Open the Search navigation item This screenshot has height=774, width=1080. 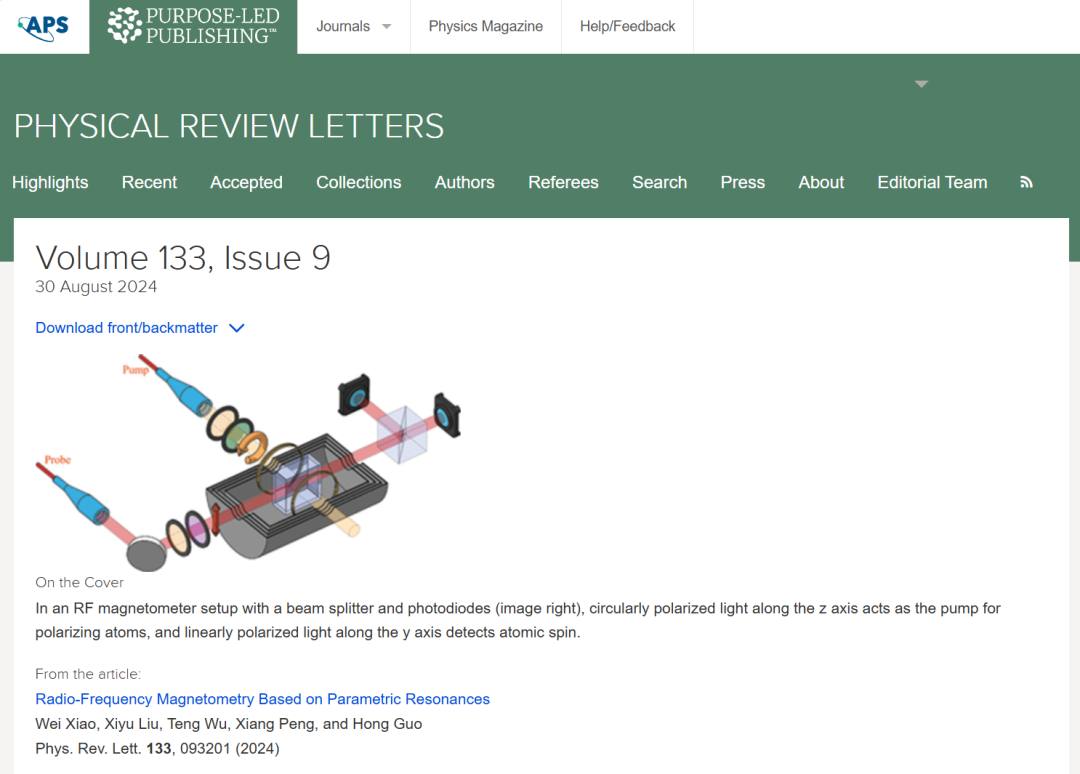(660, 182)
